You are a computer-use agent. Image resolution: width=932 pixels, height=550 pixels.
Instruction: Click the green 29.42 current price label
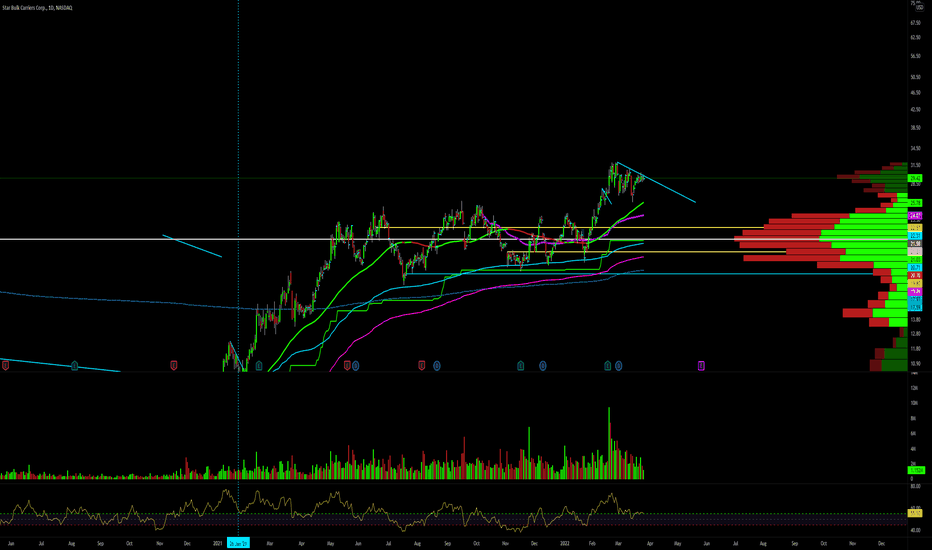coord(915,178)
